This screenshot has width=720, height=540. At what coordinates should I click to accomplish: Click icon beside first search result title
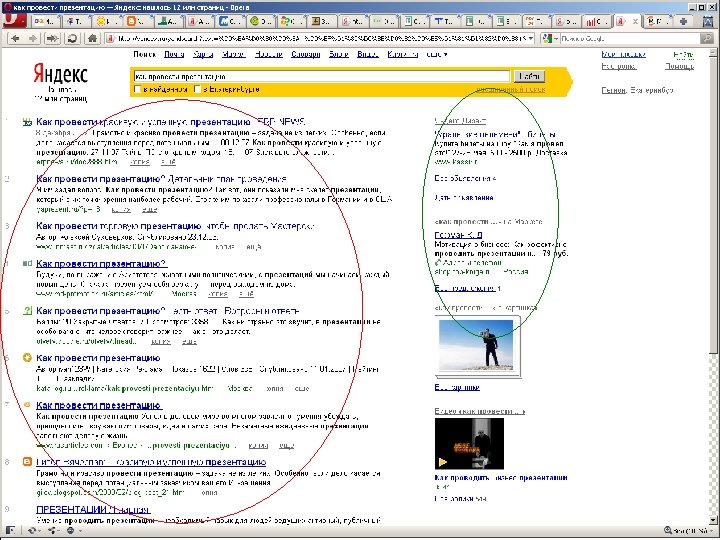tap(27, 122)
